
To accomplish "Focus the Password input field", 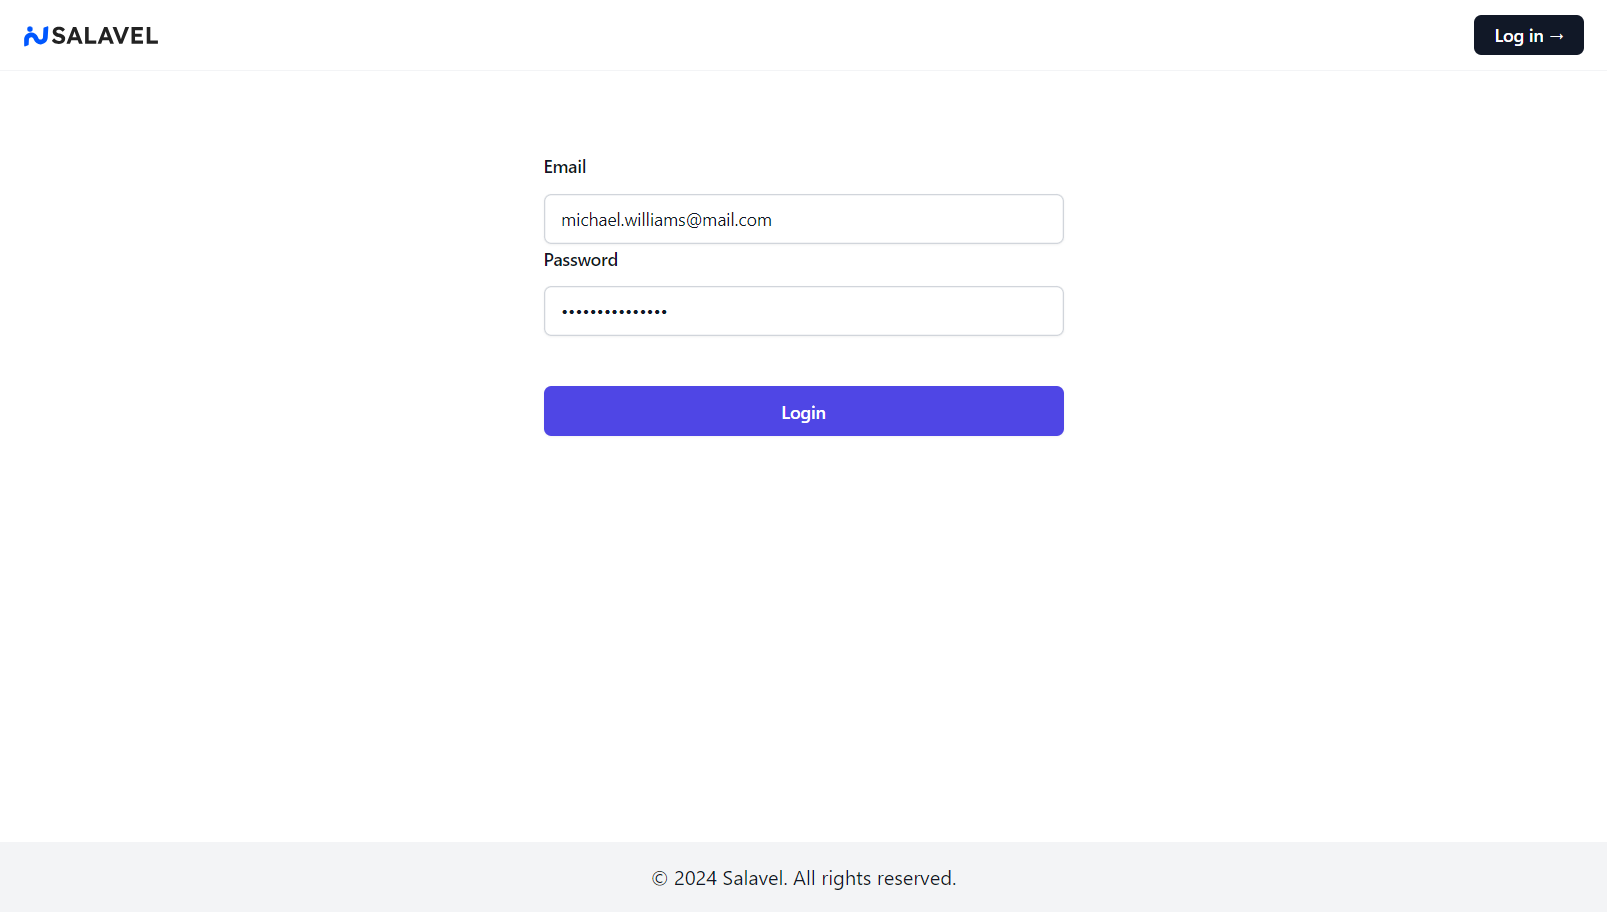I will coord(803,311).
